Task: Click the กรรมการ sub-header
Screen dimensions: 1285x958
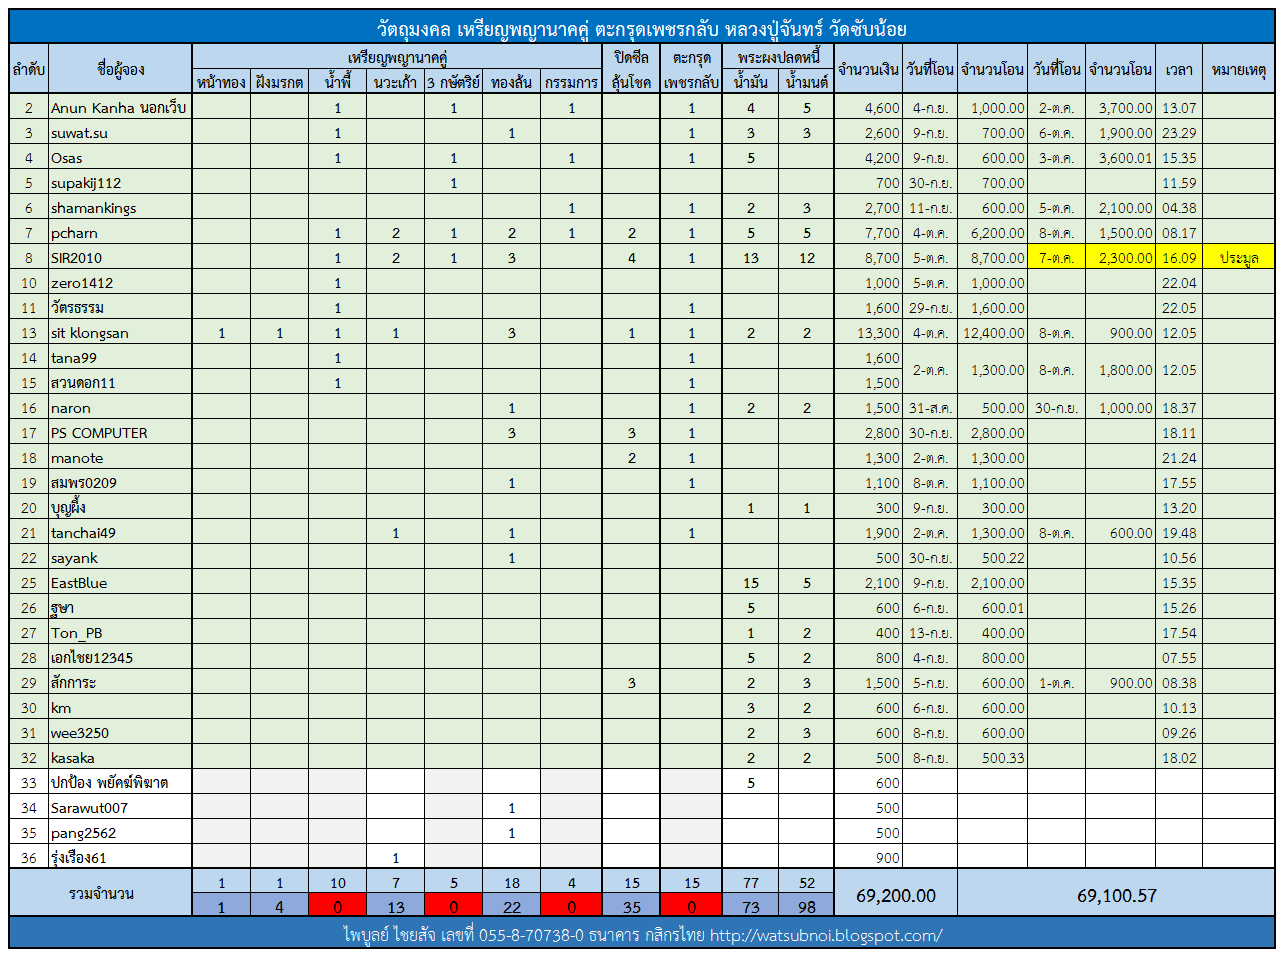Action: click(x=571, y=82)
